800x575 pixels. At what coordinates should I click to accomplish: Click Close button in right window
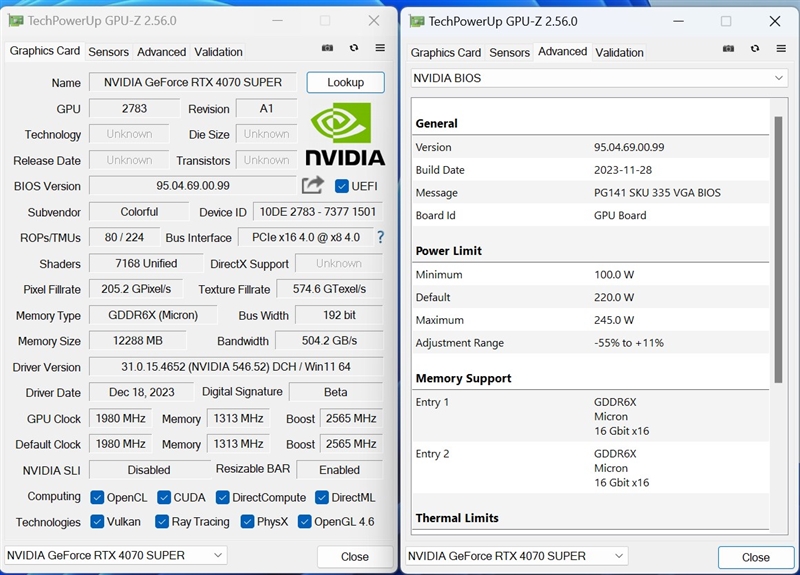coord(756,557)
